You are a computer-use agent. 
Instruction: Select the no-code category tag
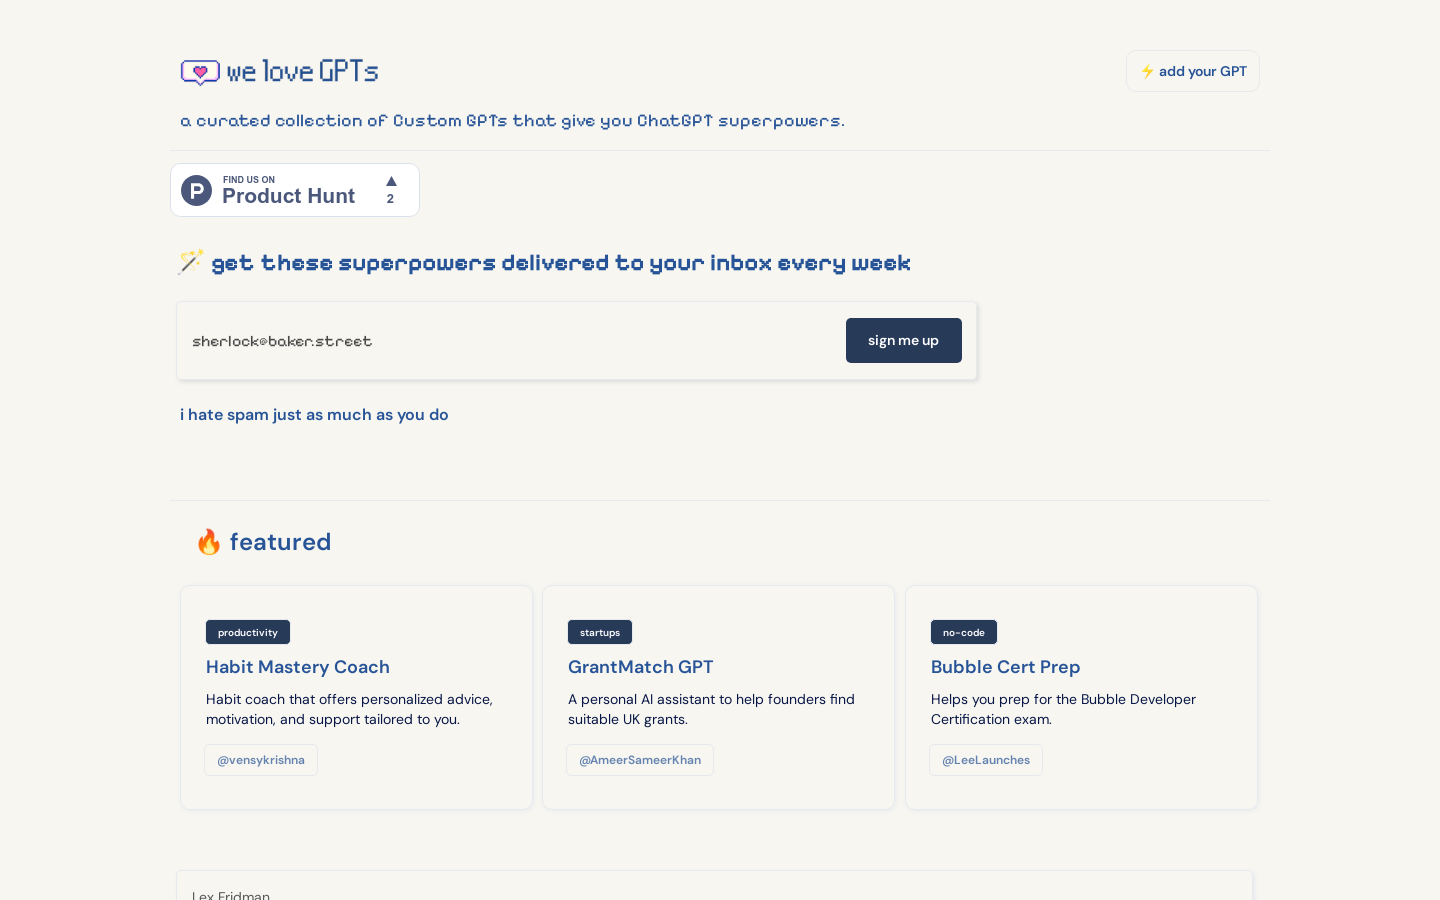tap(964, 632)
